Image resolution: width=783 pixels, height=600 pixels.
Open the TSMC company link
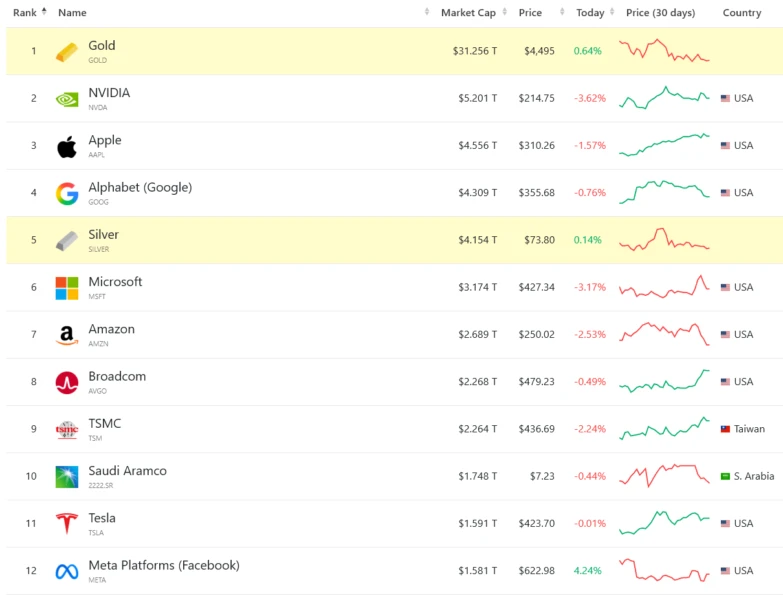(104, 423)
